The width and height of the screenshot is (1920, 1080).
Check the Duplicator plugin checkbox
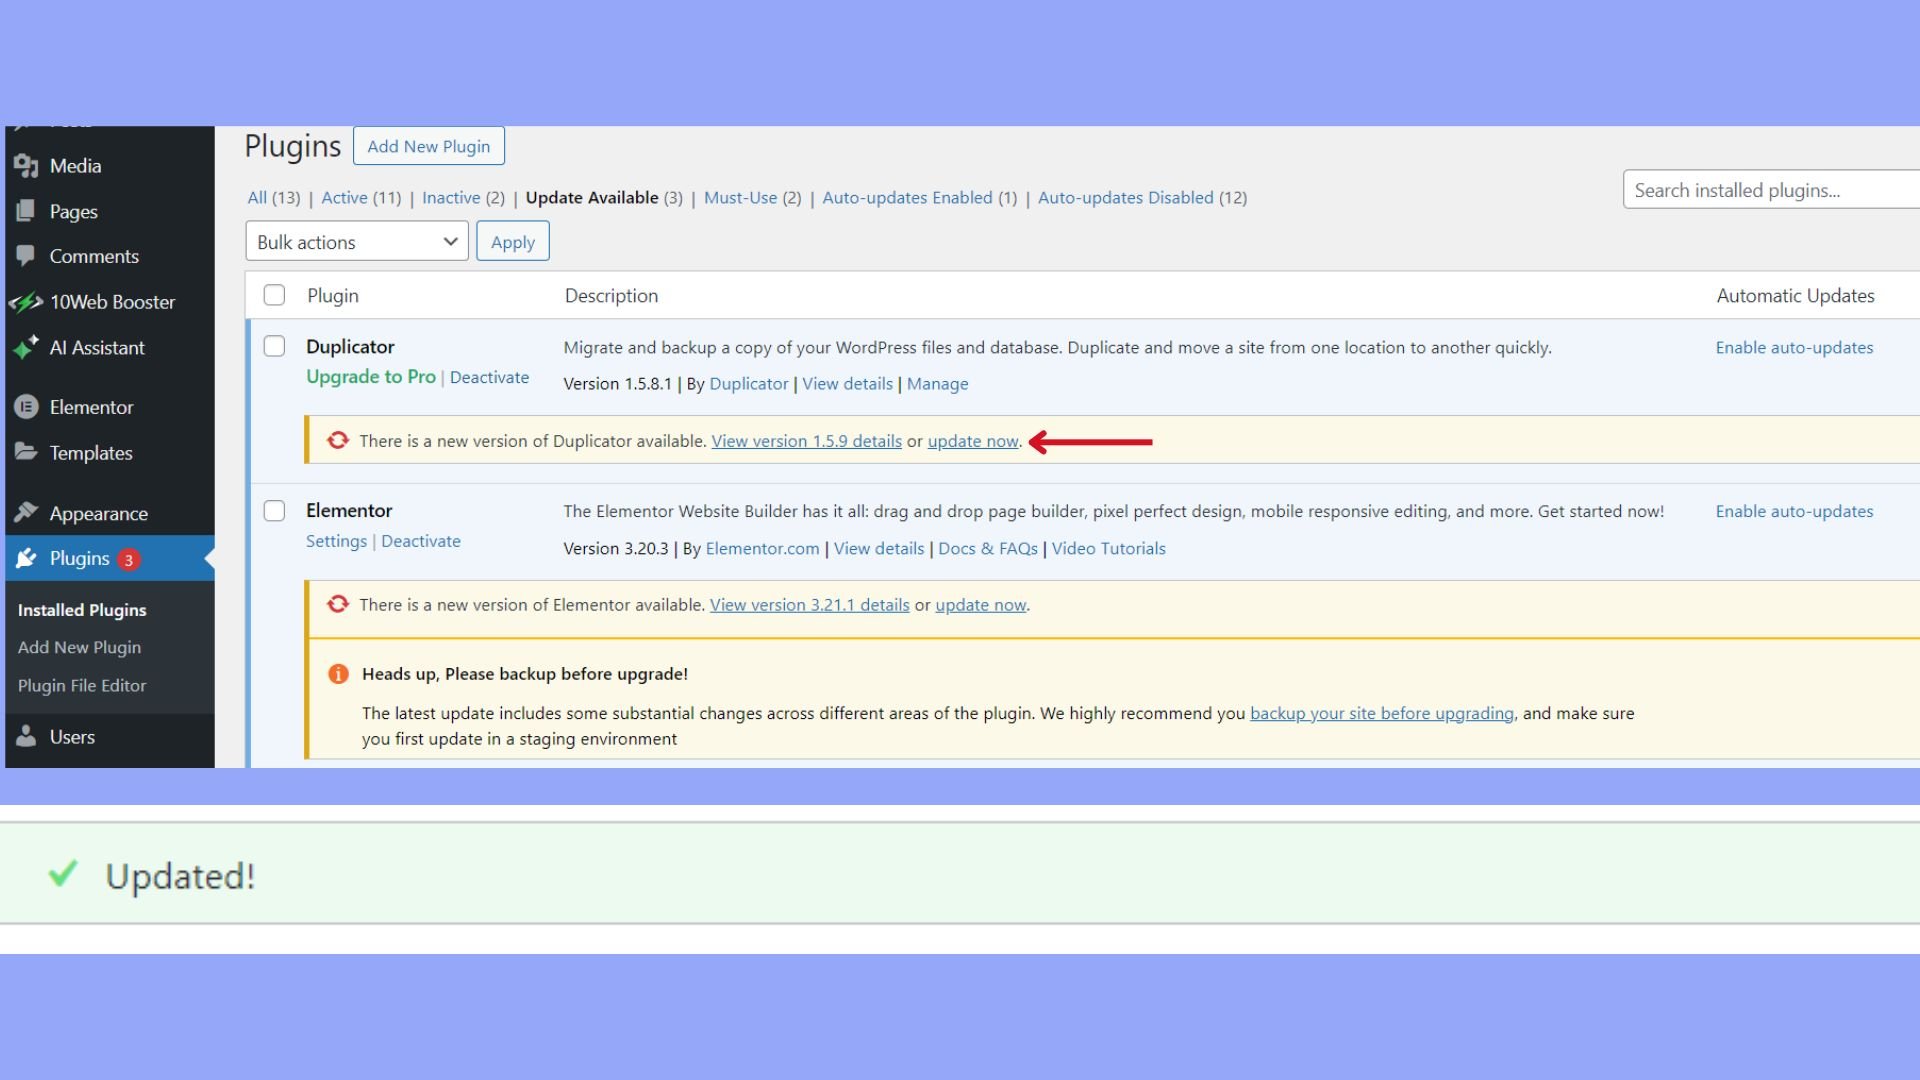click(275, 346)
